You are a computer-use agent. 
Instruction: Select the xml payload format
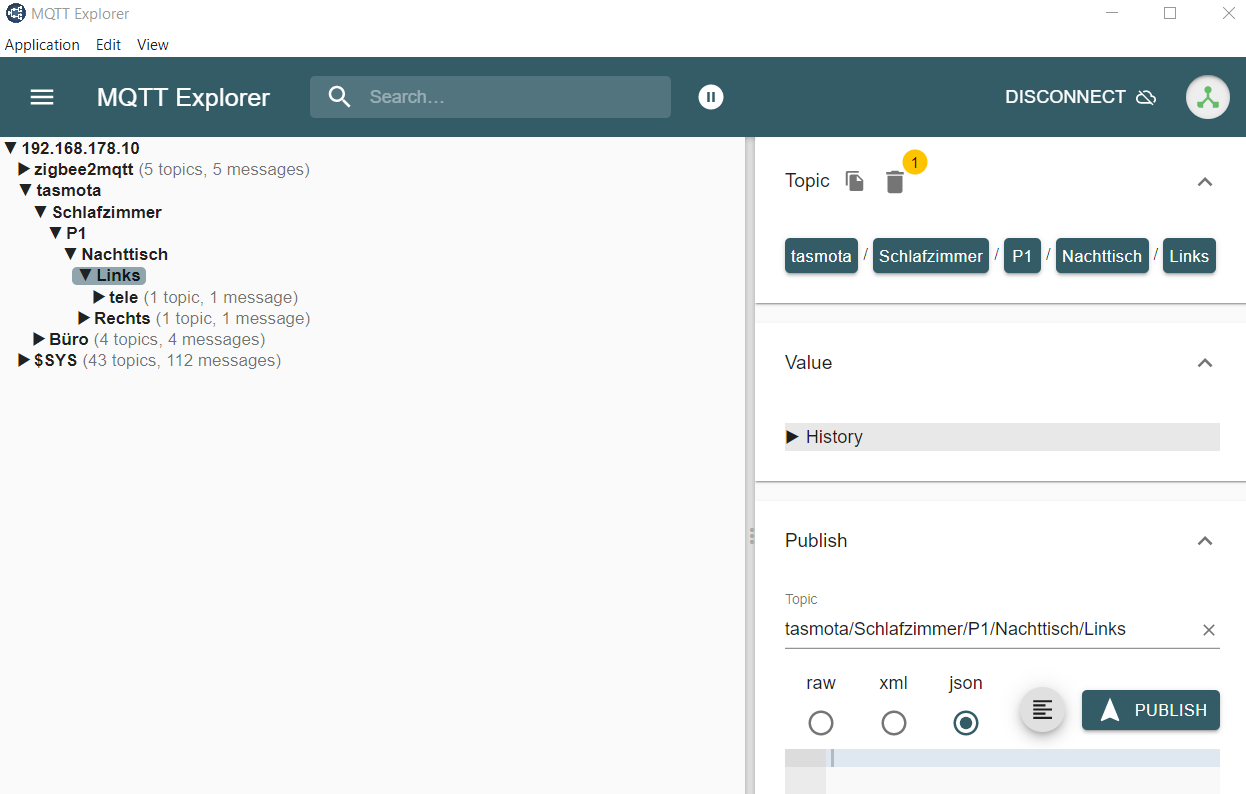coord(894,723)
